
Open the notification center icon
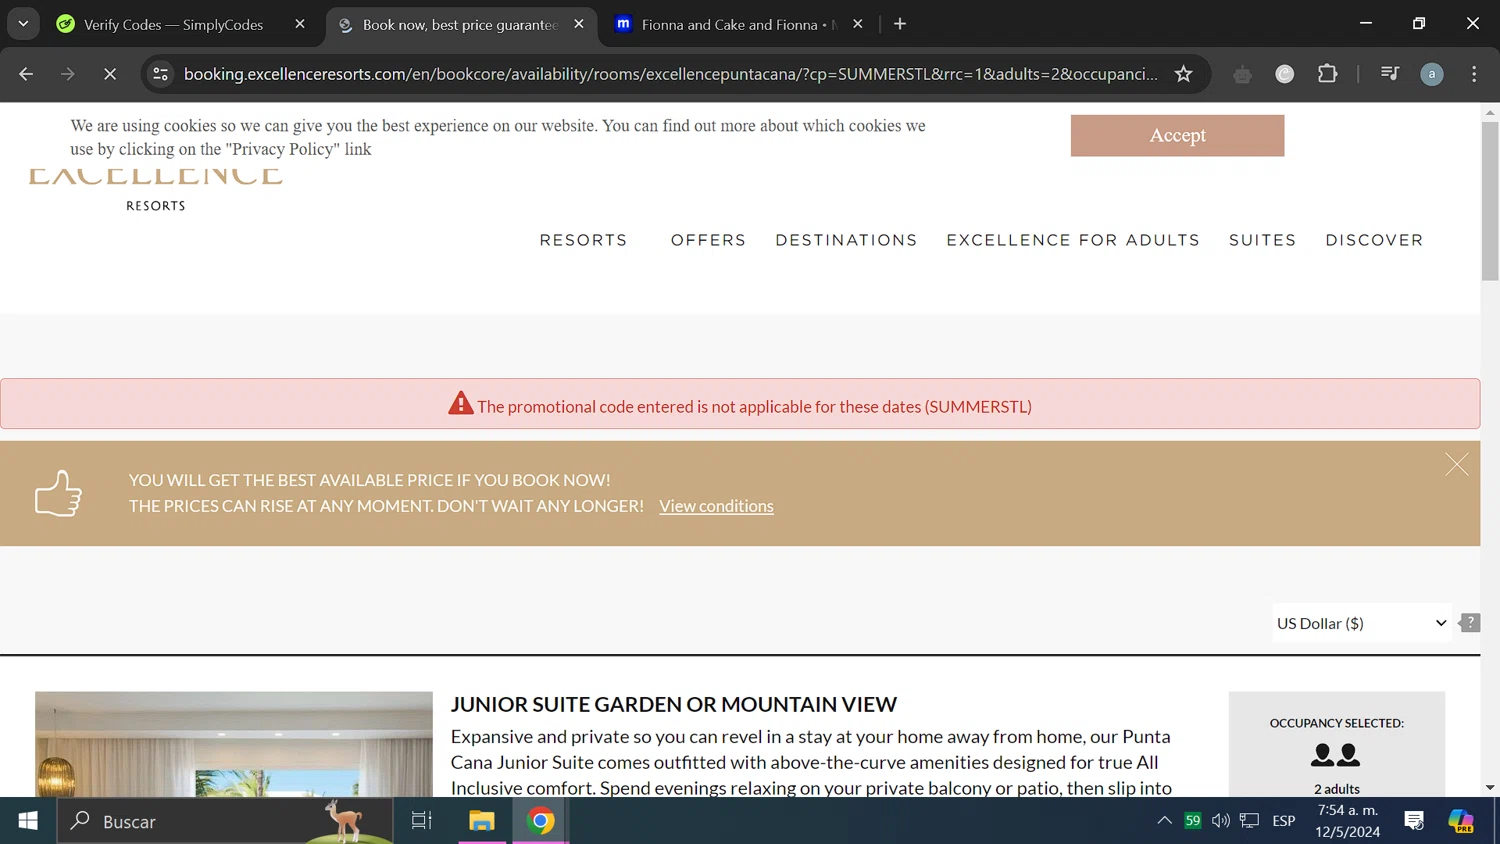click(1414, 821)
